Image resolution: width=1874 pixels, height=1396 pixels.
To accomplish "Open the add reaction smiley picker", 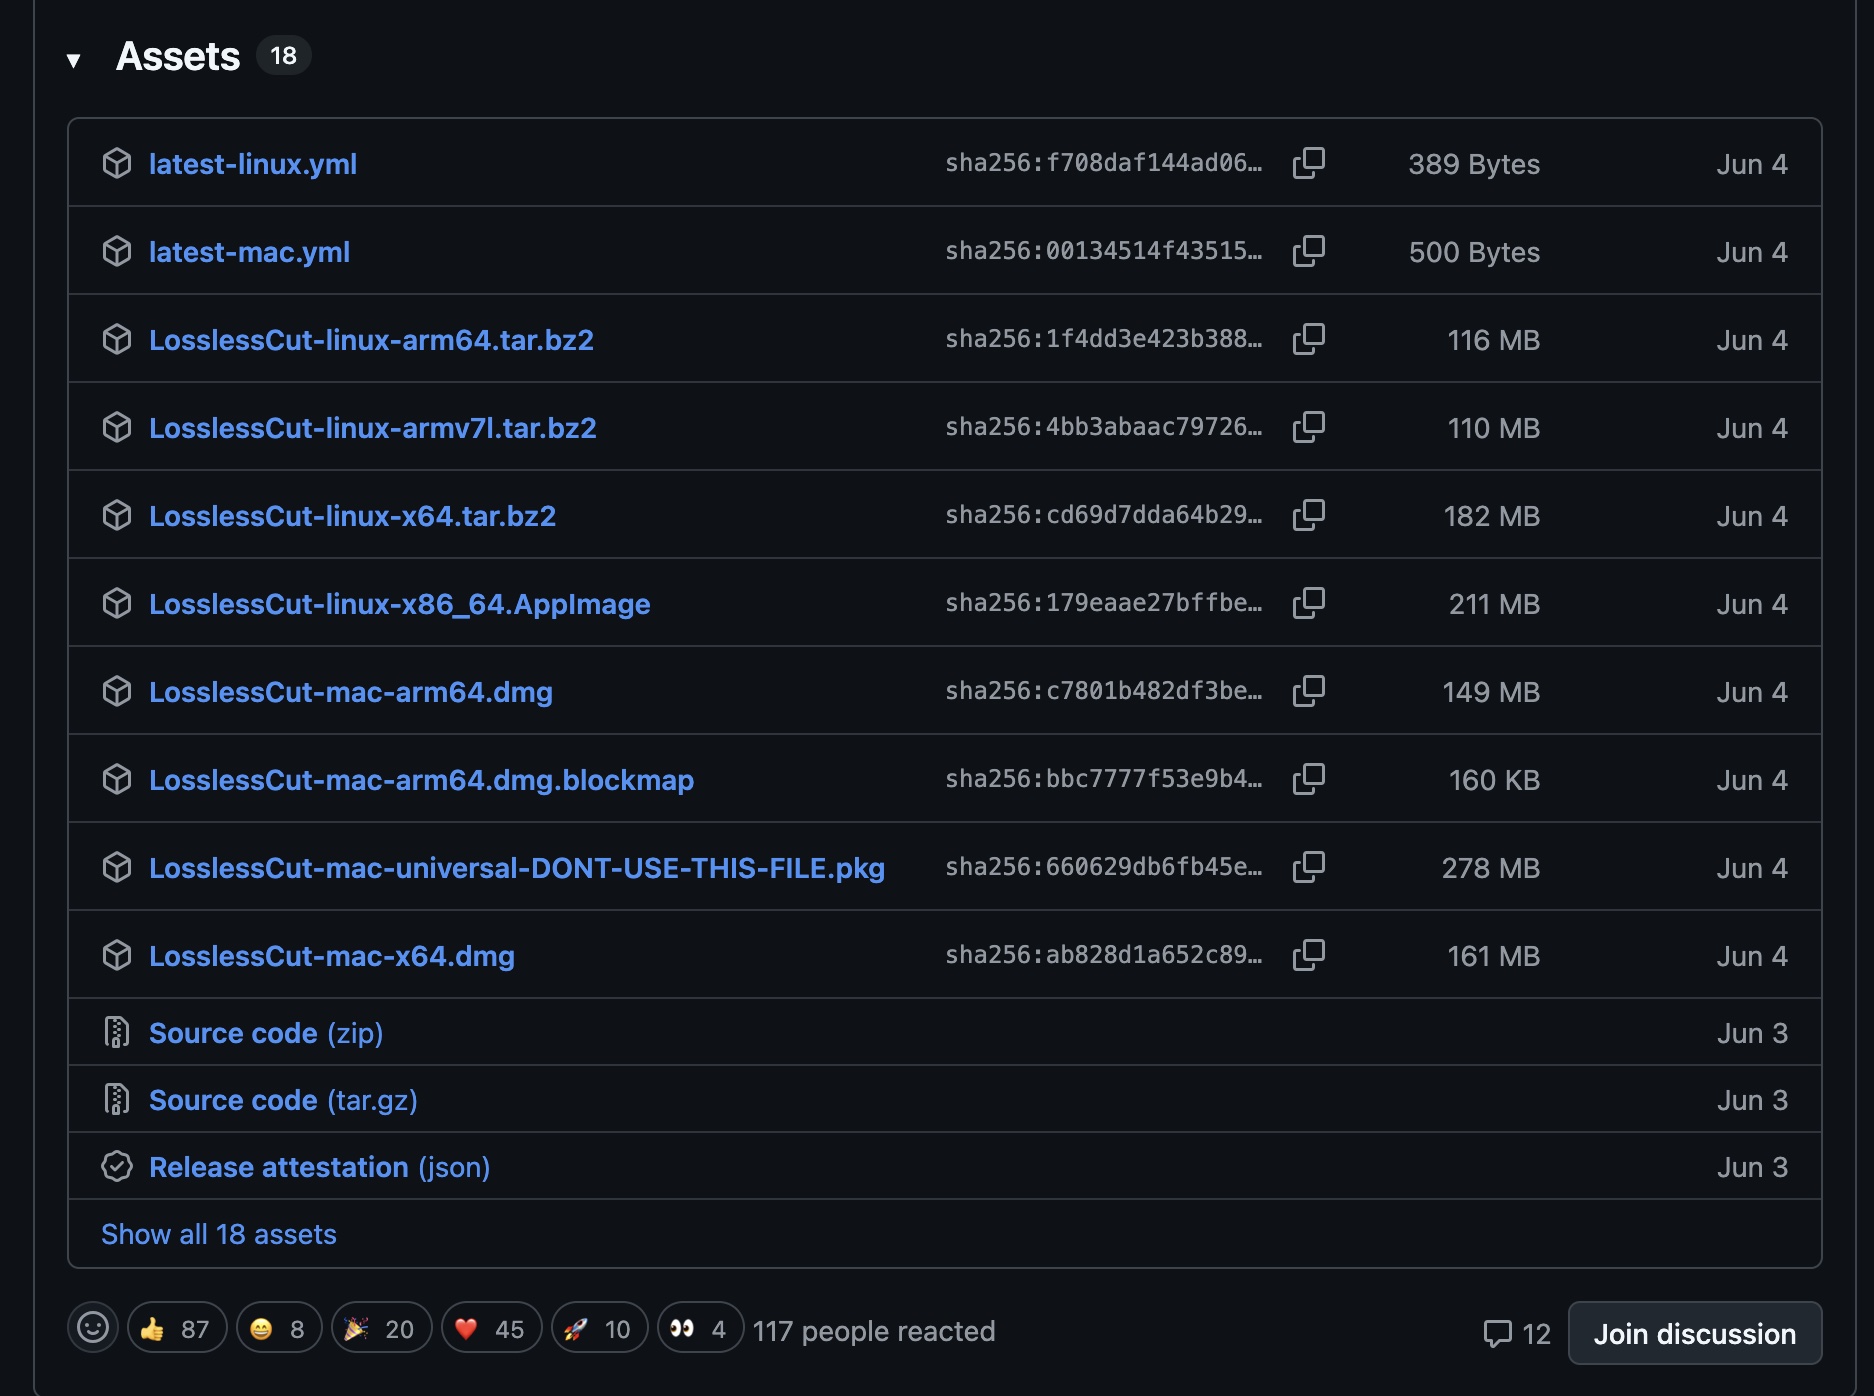I will (93, 1328).
